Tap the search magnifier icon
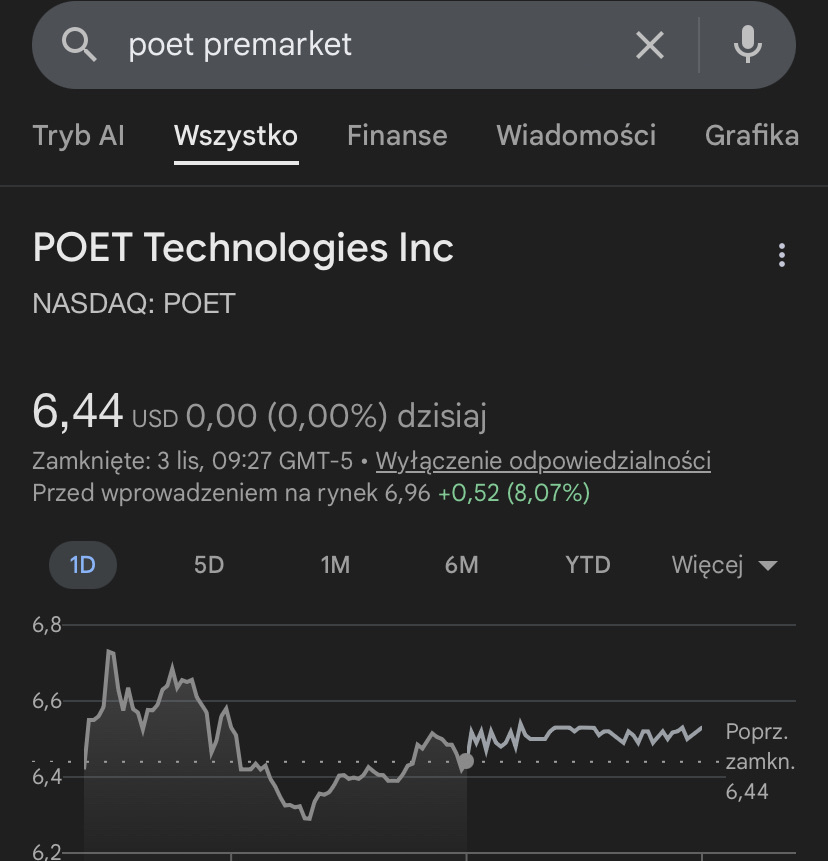This screenshot has height=861, width=828. tap(79, 45)
